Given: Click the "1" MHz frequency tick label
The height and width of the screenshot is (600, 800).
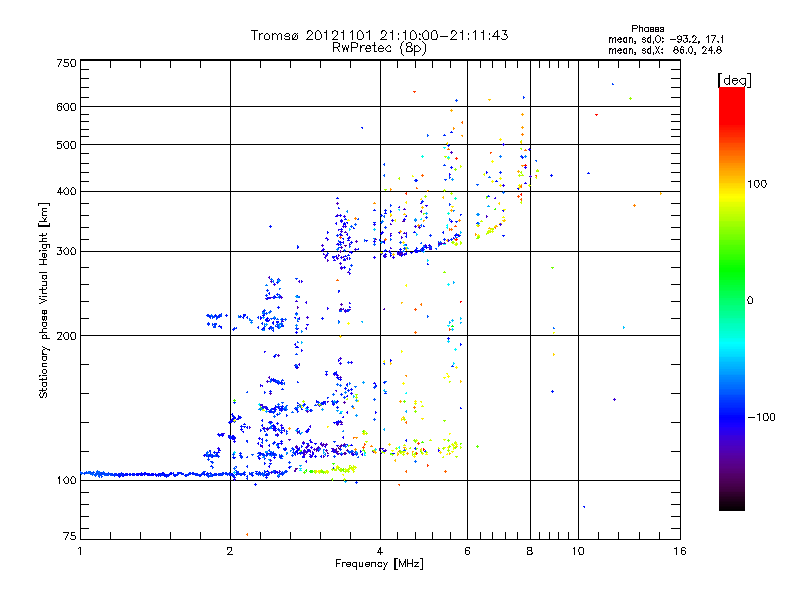Looking at the screenshot, I should pos(80,551).
